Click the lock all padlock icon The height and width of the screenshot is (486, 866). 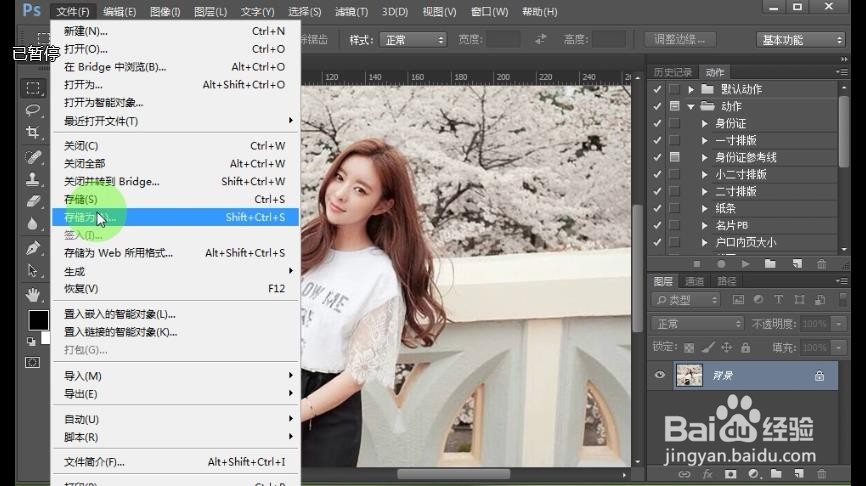pos(746,347)
